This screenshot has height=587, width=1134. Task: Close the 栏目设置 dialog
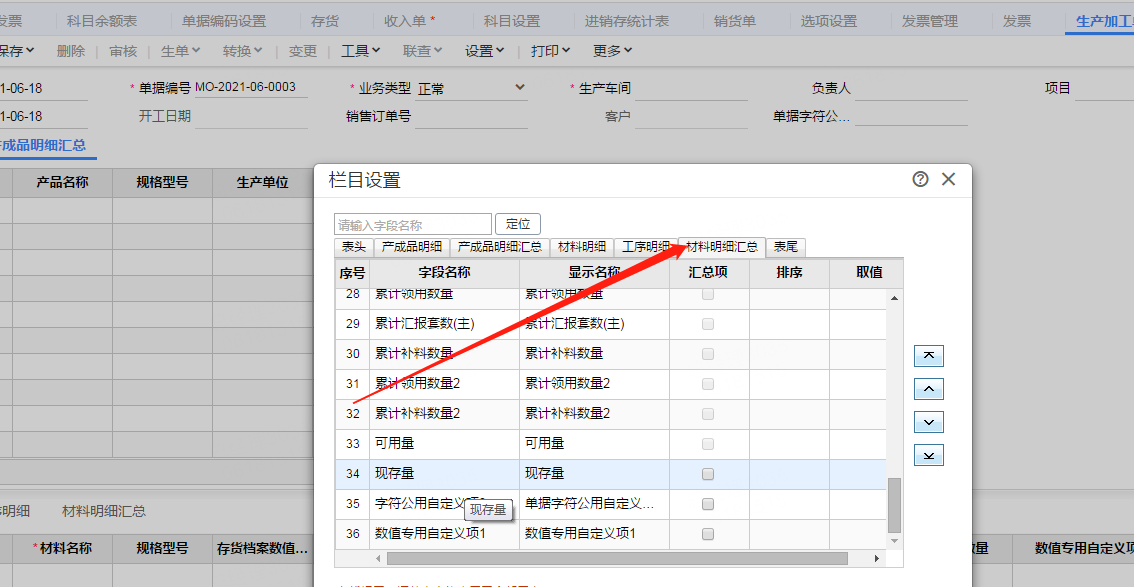[948, 179]
